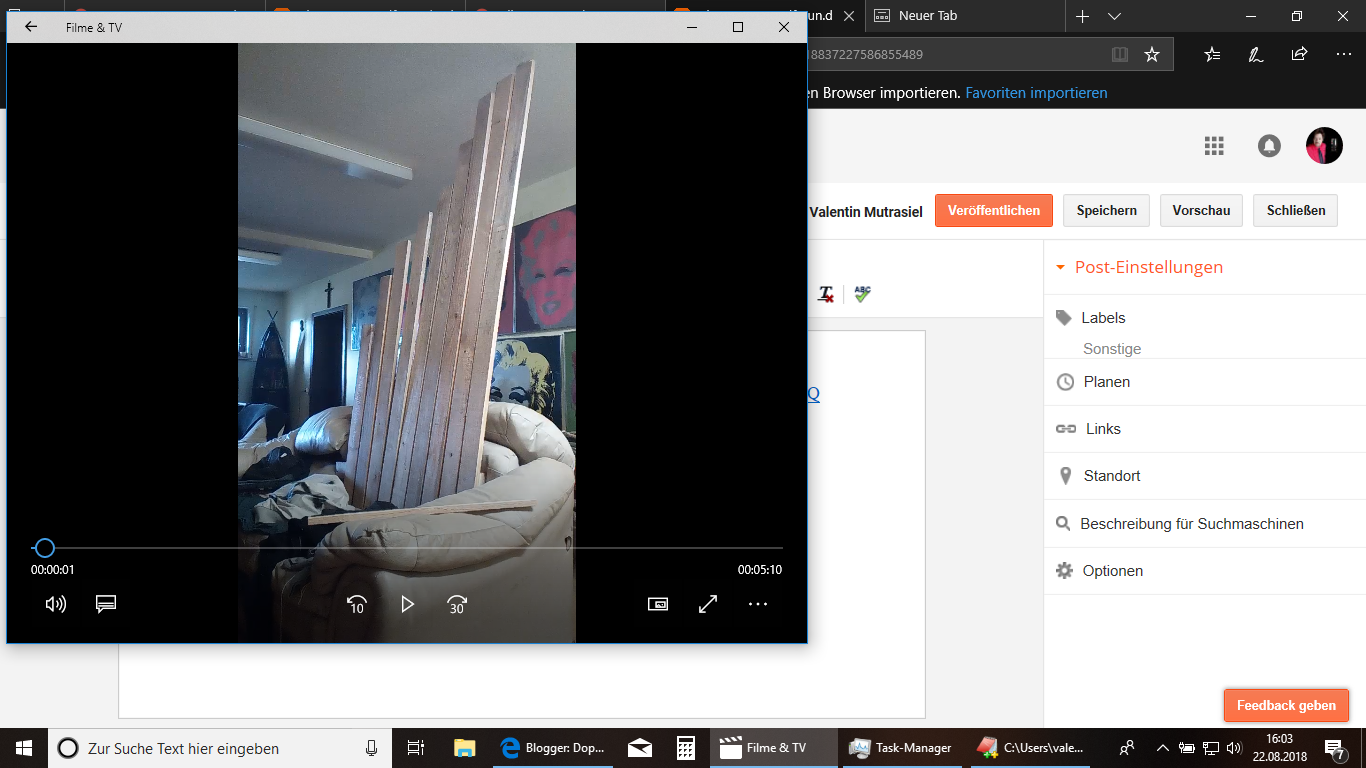Click remove formatting icon in editor
This screenshot has width=1366, height=768.
click(x=826, y=294)
